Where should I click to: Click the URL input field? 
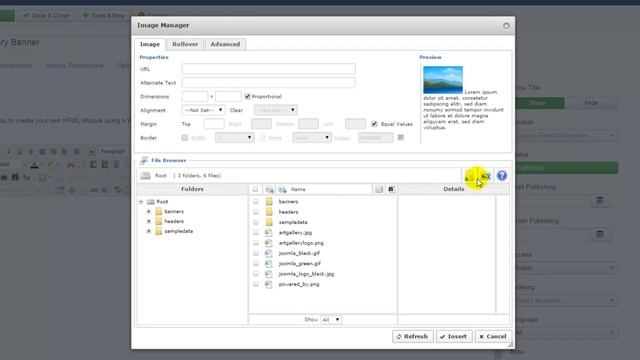coord(269,69)
